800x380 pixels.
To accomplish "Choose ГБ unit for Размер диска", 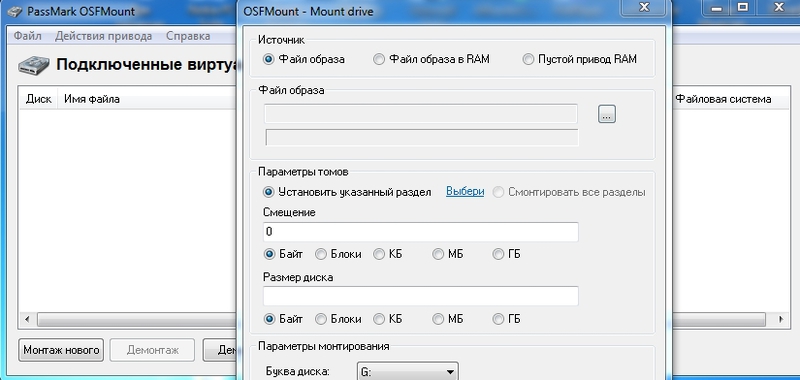I will coord(498,319).
